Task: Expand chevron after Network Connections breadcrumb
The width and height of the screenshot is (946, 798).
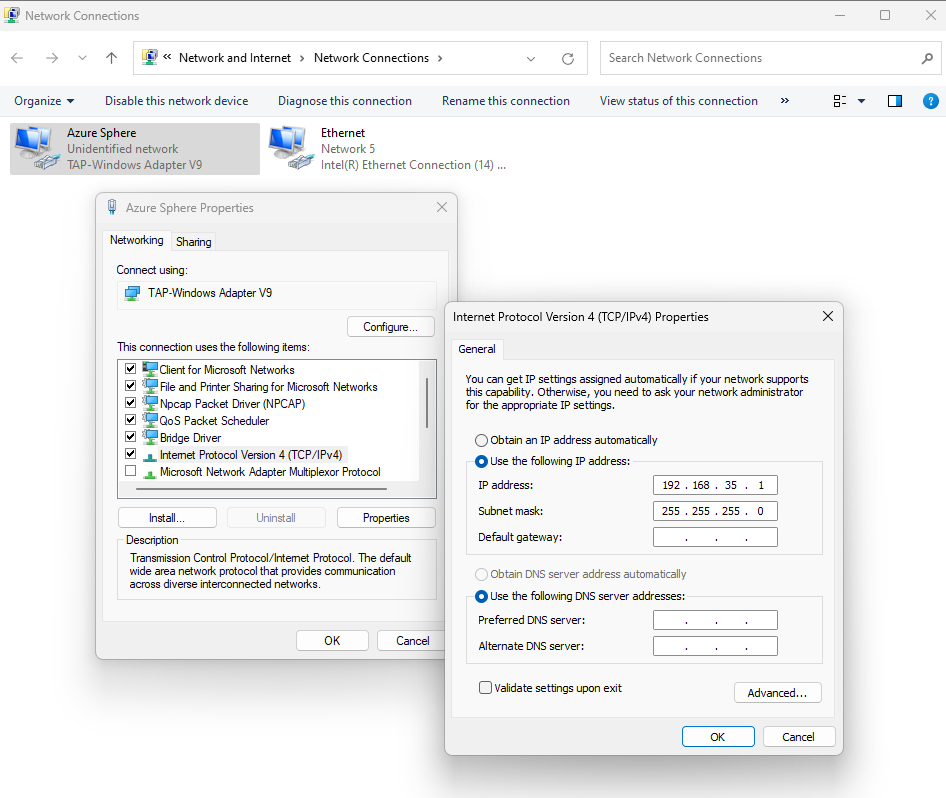Action: pos(440,59)
